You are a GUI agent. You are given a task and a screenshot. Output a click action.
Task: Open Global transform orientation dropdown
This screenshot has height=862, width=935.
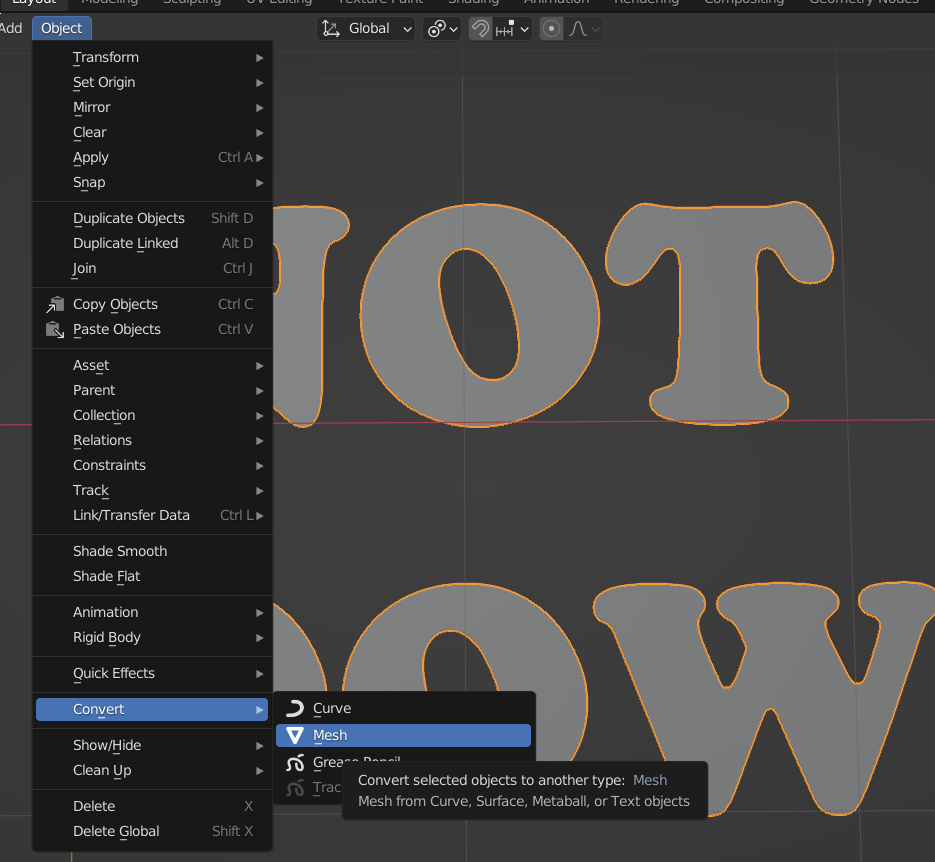[366, 29]
